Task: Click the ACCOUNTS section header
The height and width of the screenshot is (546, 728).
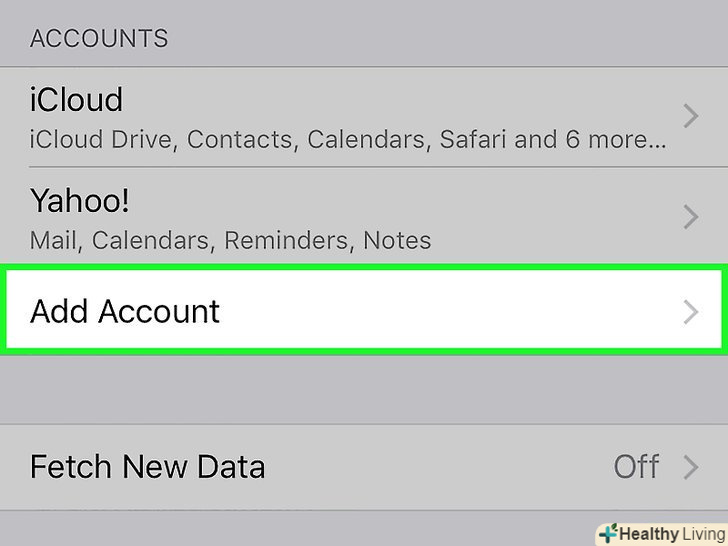Action: [x=99, y=39]
